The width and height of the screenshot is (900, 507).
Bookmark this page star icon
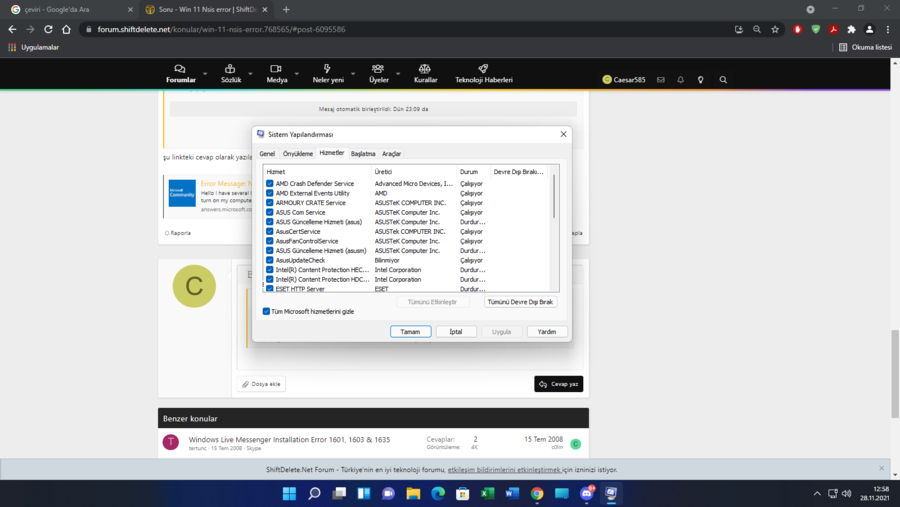775,29
